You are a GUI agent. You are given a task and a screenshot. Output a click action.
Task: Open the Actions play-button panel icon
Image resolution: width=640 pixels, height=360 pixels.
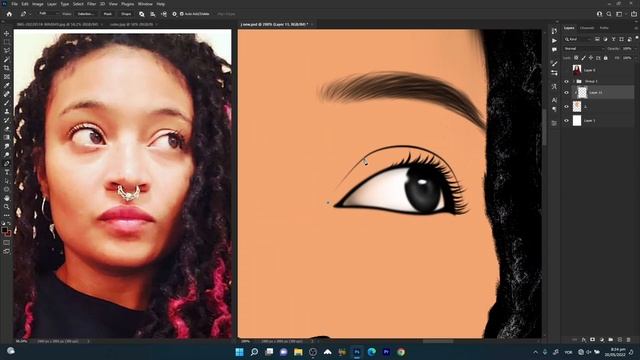554,41
